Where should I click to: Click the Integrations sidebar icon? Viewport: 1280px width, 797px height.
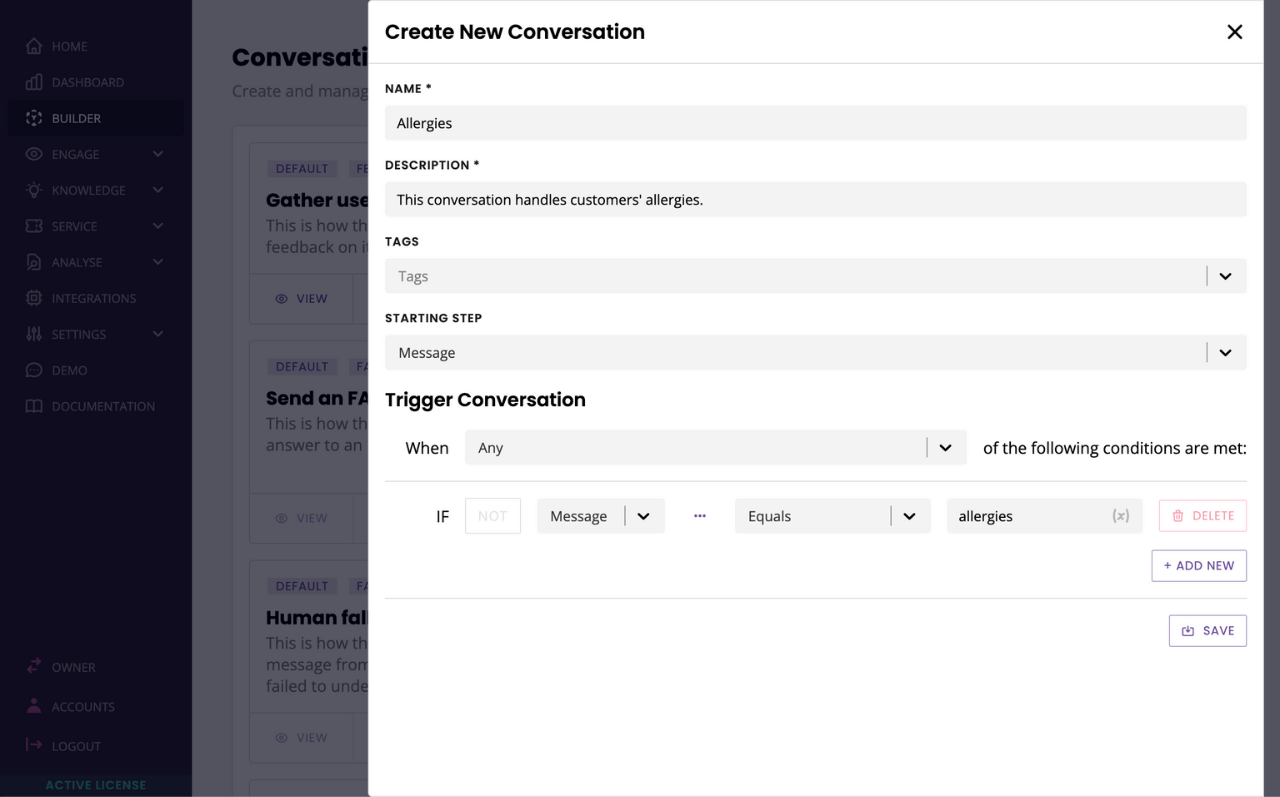[33, 297]
